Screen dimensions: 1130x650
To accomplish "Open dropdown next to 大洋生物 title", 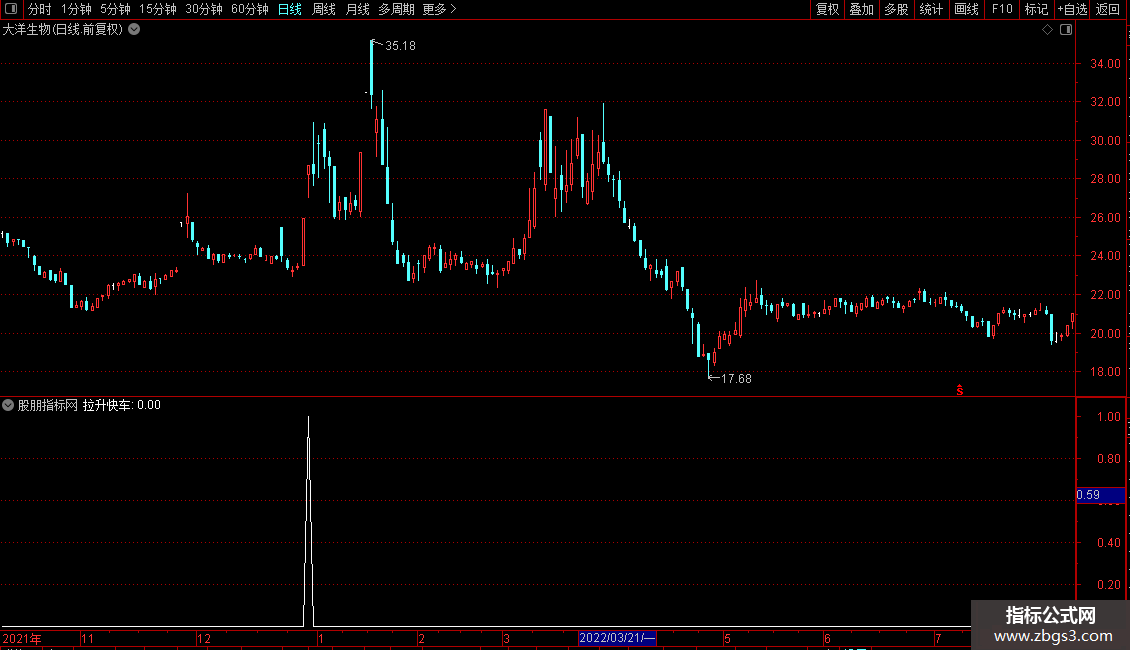I will coord(134,30).
